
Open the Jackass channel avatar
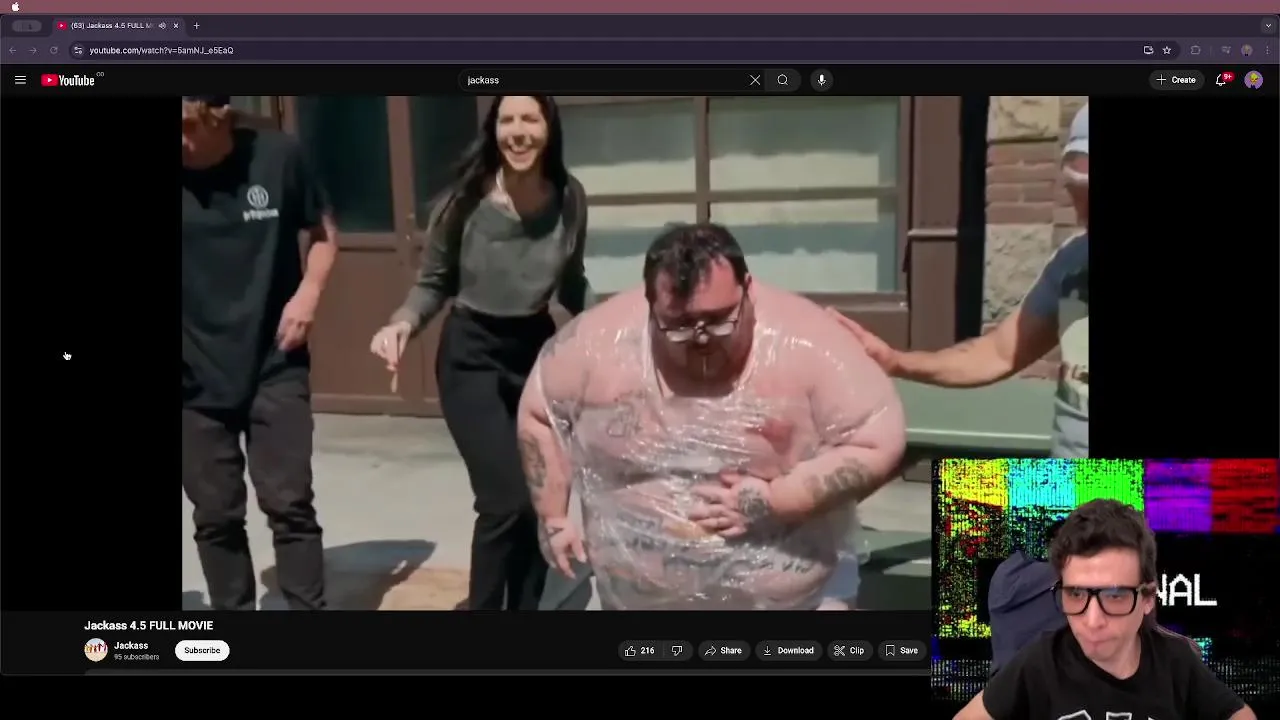(x=96, y=650)
